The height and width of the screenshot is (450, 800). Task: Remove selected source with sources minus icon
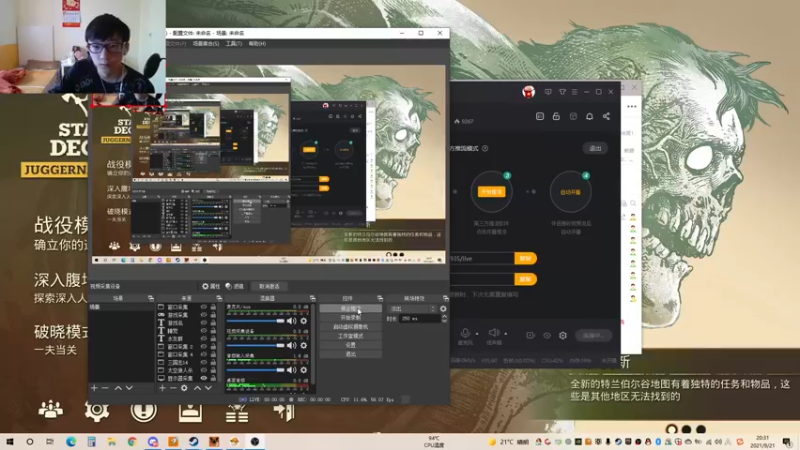click(x=173, y=388)
